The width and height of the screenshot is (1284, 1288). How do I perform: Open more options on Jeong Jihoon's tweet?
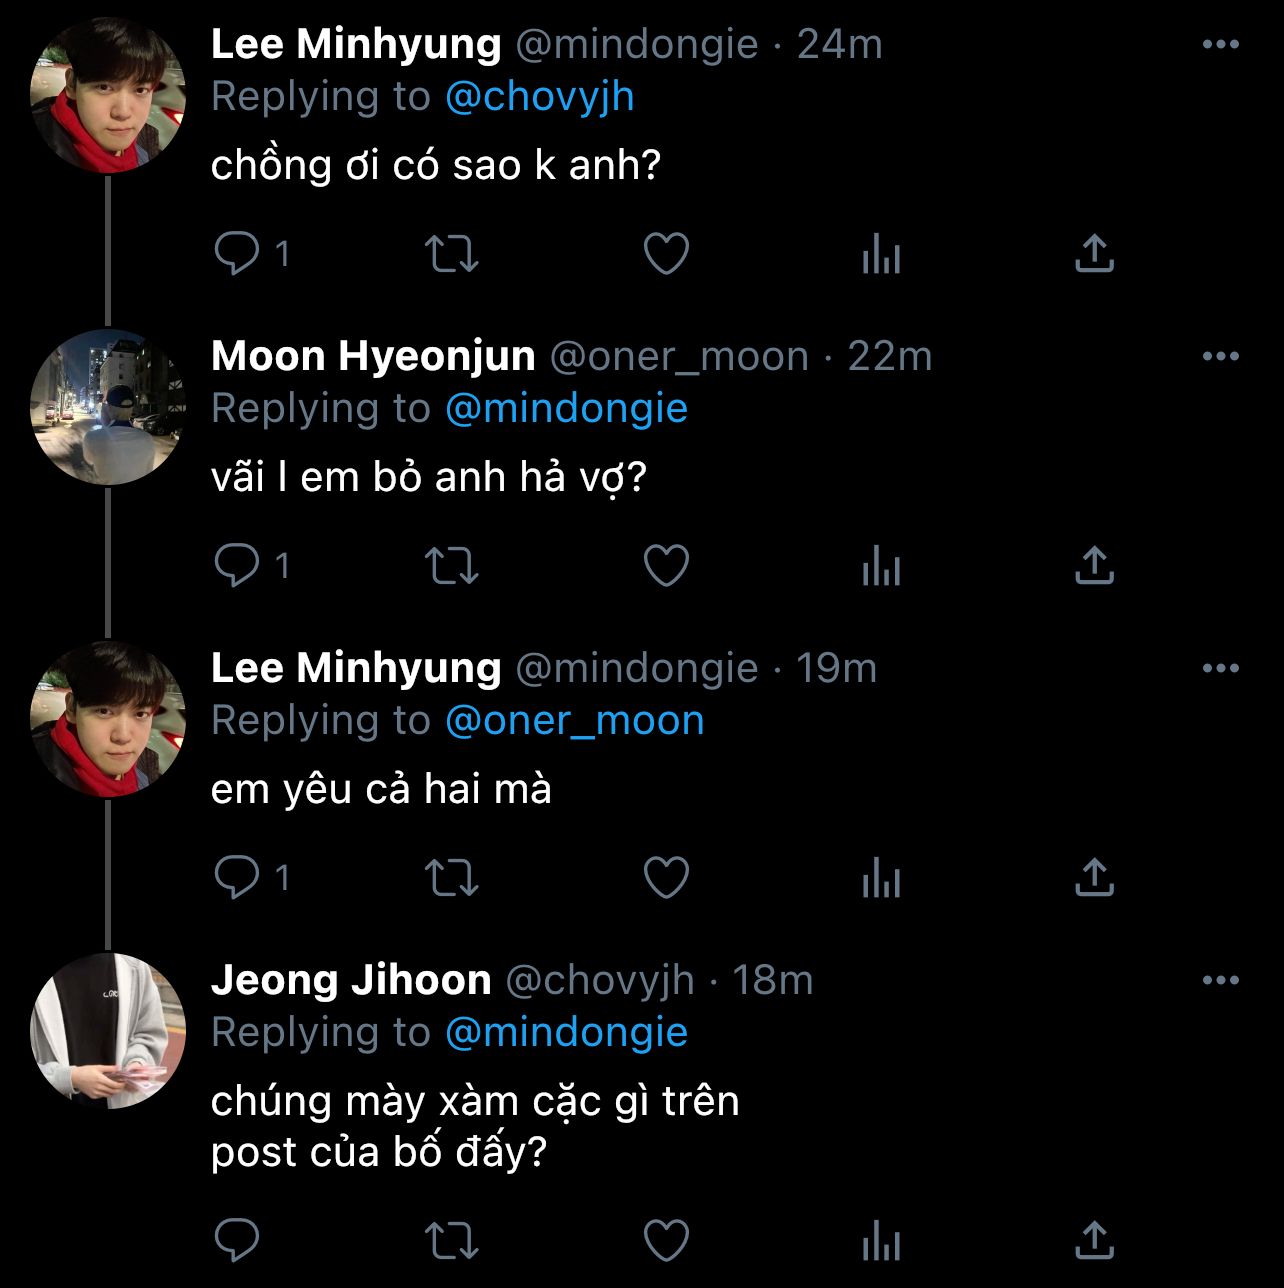(x=1220, y=981)
